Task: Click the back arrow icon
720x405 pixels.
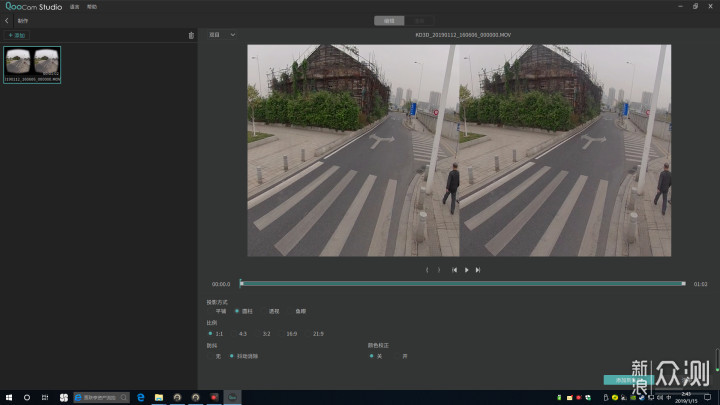Action: pos(7,20)
